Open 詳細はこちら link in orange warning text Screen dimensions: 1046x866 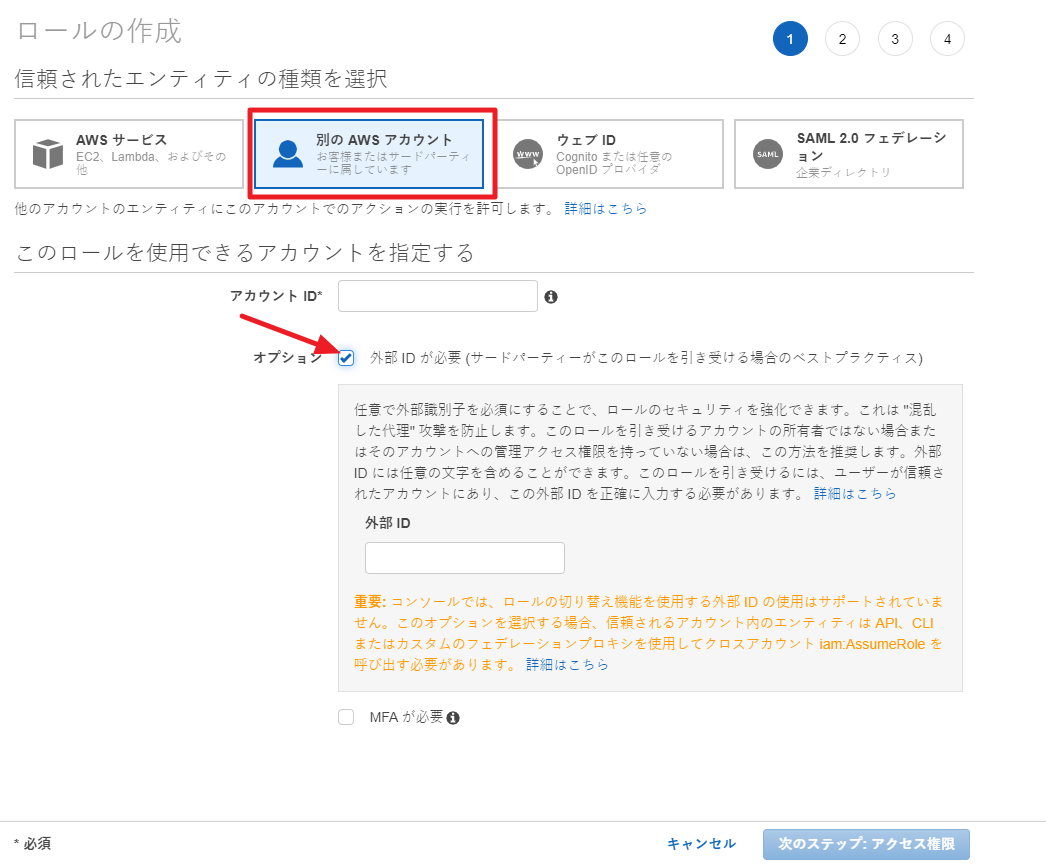coord(567,664)
